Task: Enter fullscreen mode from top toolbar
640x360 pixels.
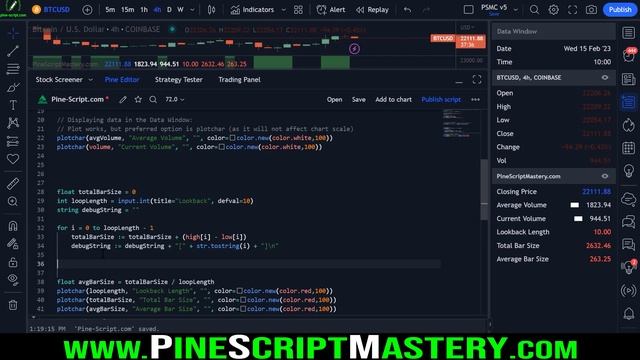Action: (x=572, y=10)
